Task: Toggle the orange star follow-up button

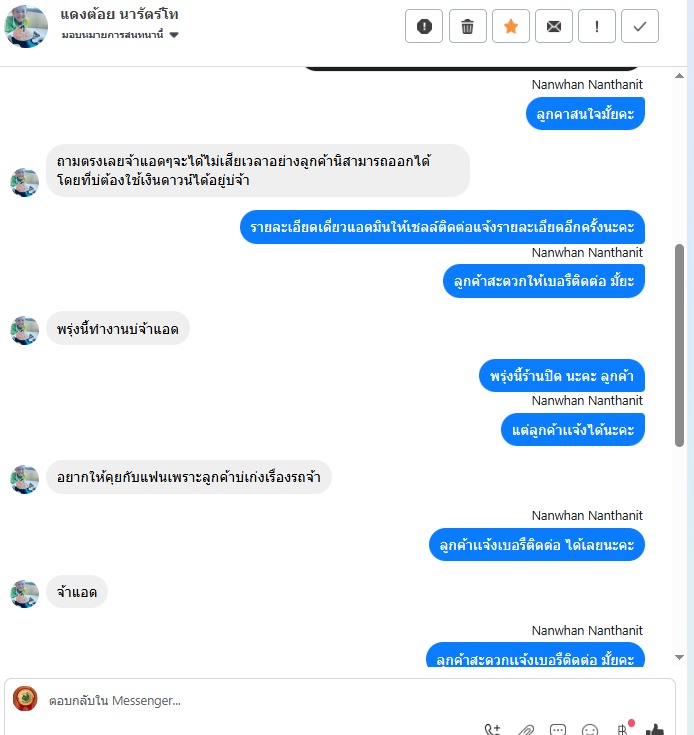Action: point(510,26)
